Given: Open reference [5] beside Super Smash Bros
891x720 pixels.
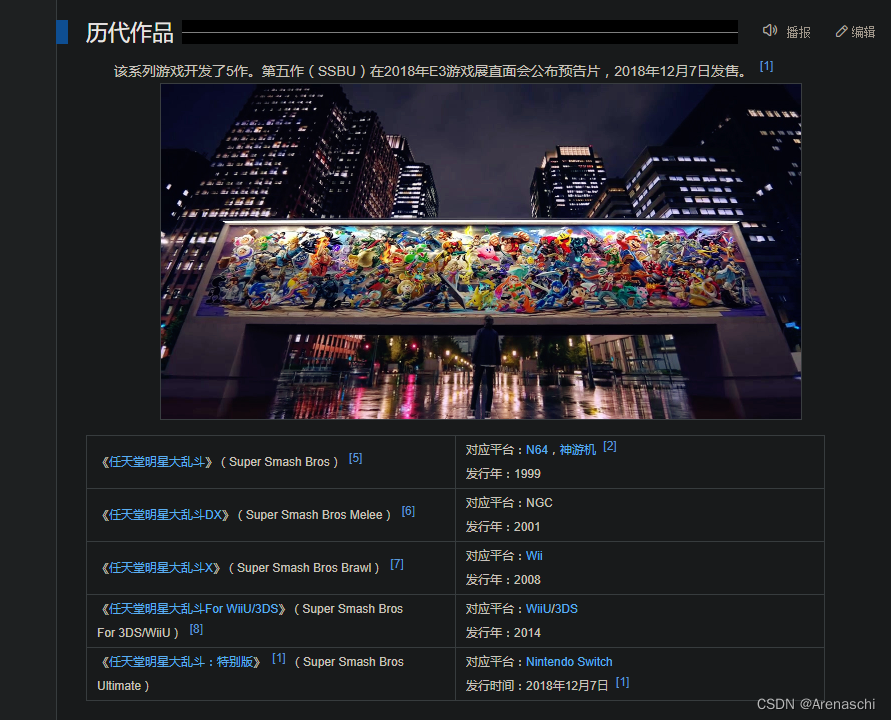Looking at the screenshot, I should coord(355,458).
